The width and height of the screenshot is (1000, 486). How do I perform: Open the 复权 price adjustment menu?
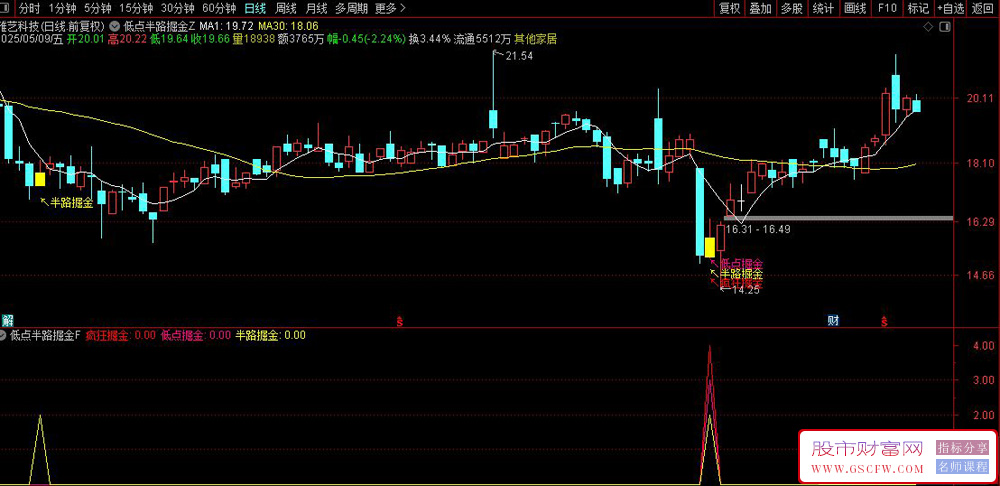[729, 8]
